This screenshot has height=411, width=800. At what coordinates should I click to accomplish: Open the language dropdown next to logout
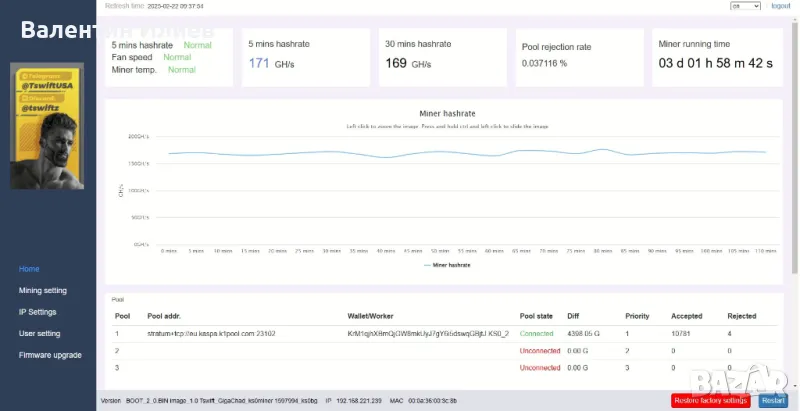click(745, 6)
